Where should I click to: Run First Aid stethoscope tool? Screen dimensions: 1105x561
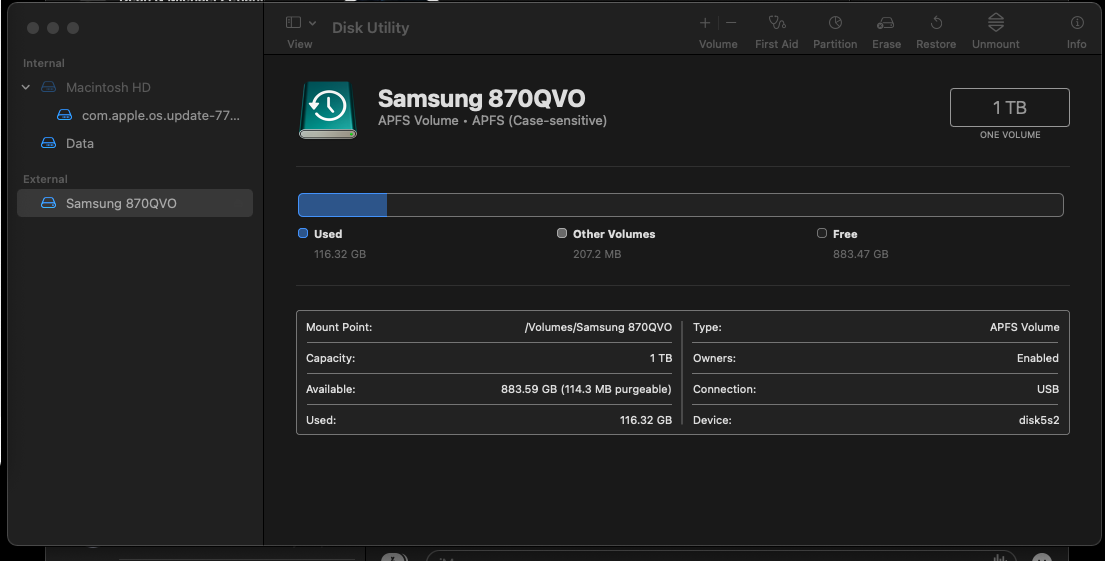pos(777,23)
